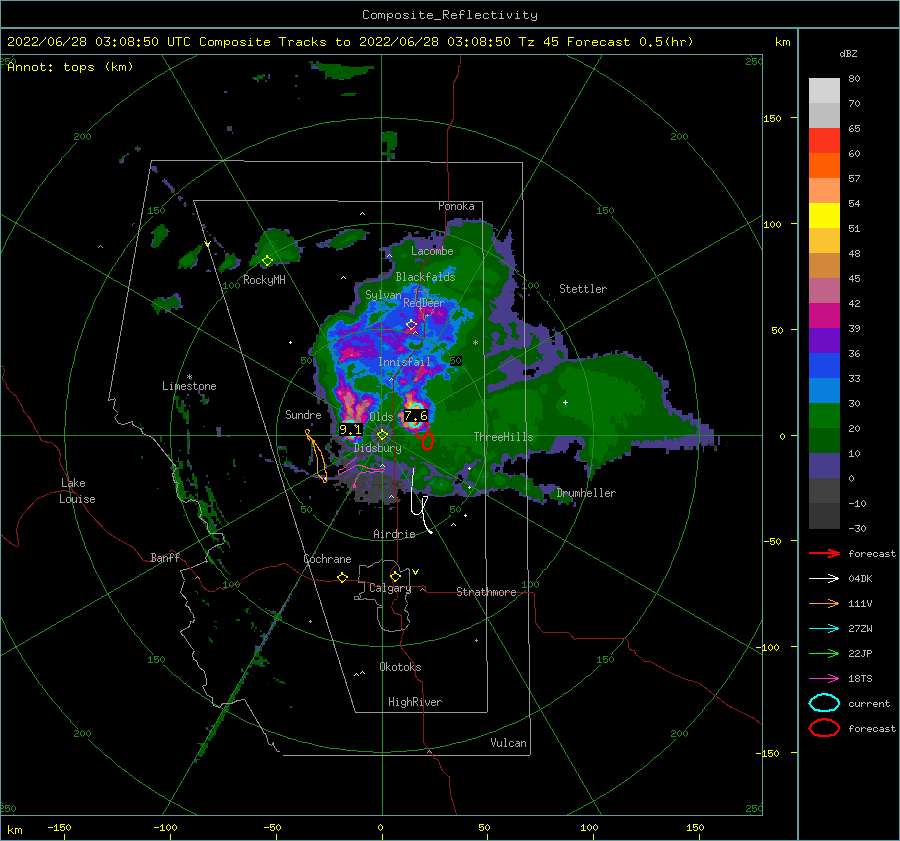
Task: Click the Okotoks label
Action: coord(400,667)
